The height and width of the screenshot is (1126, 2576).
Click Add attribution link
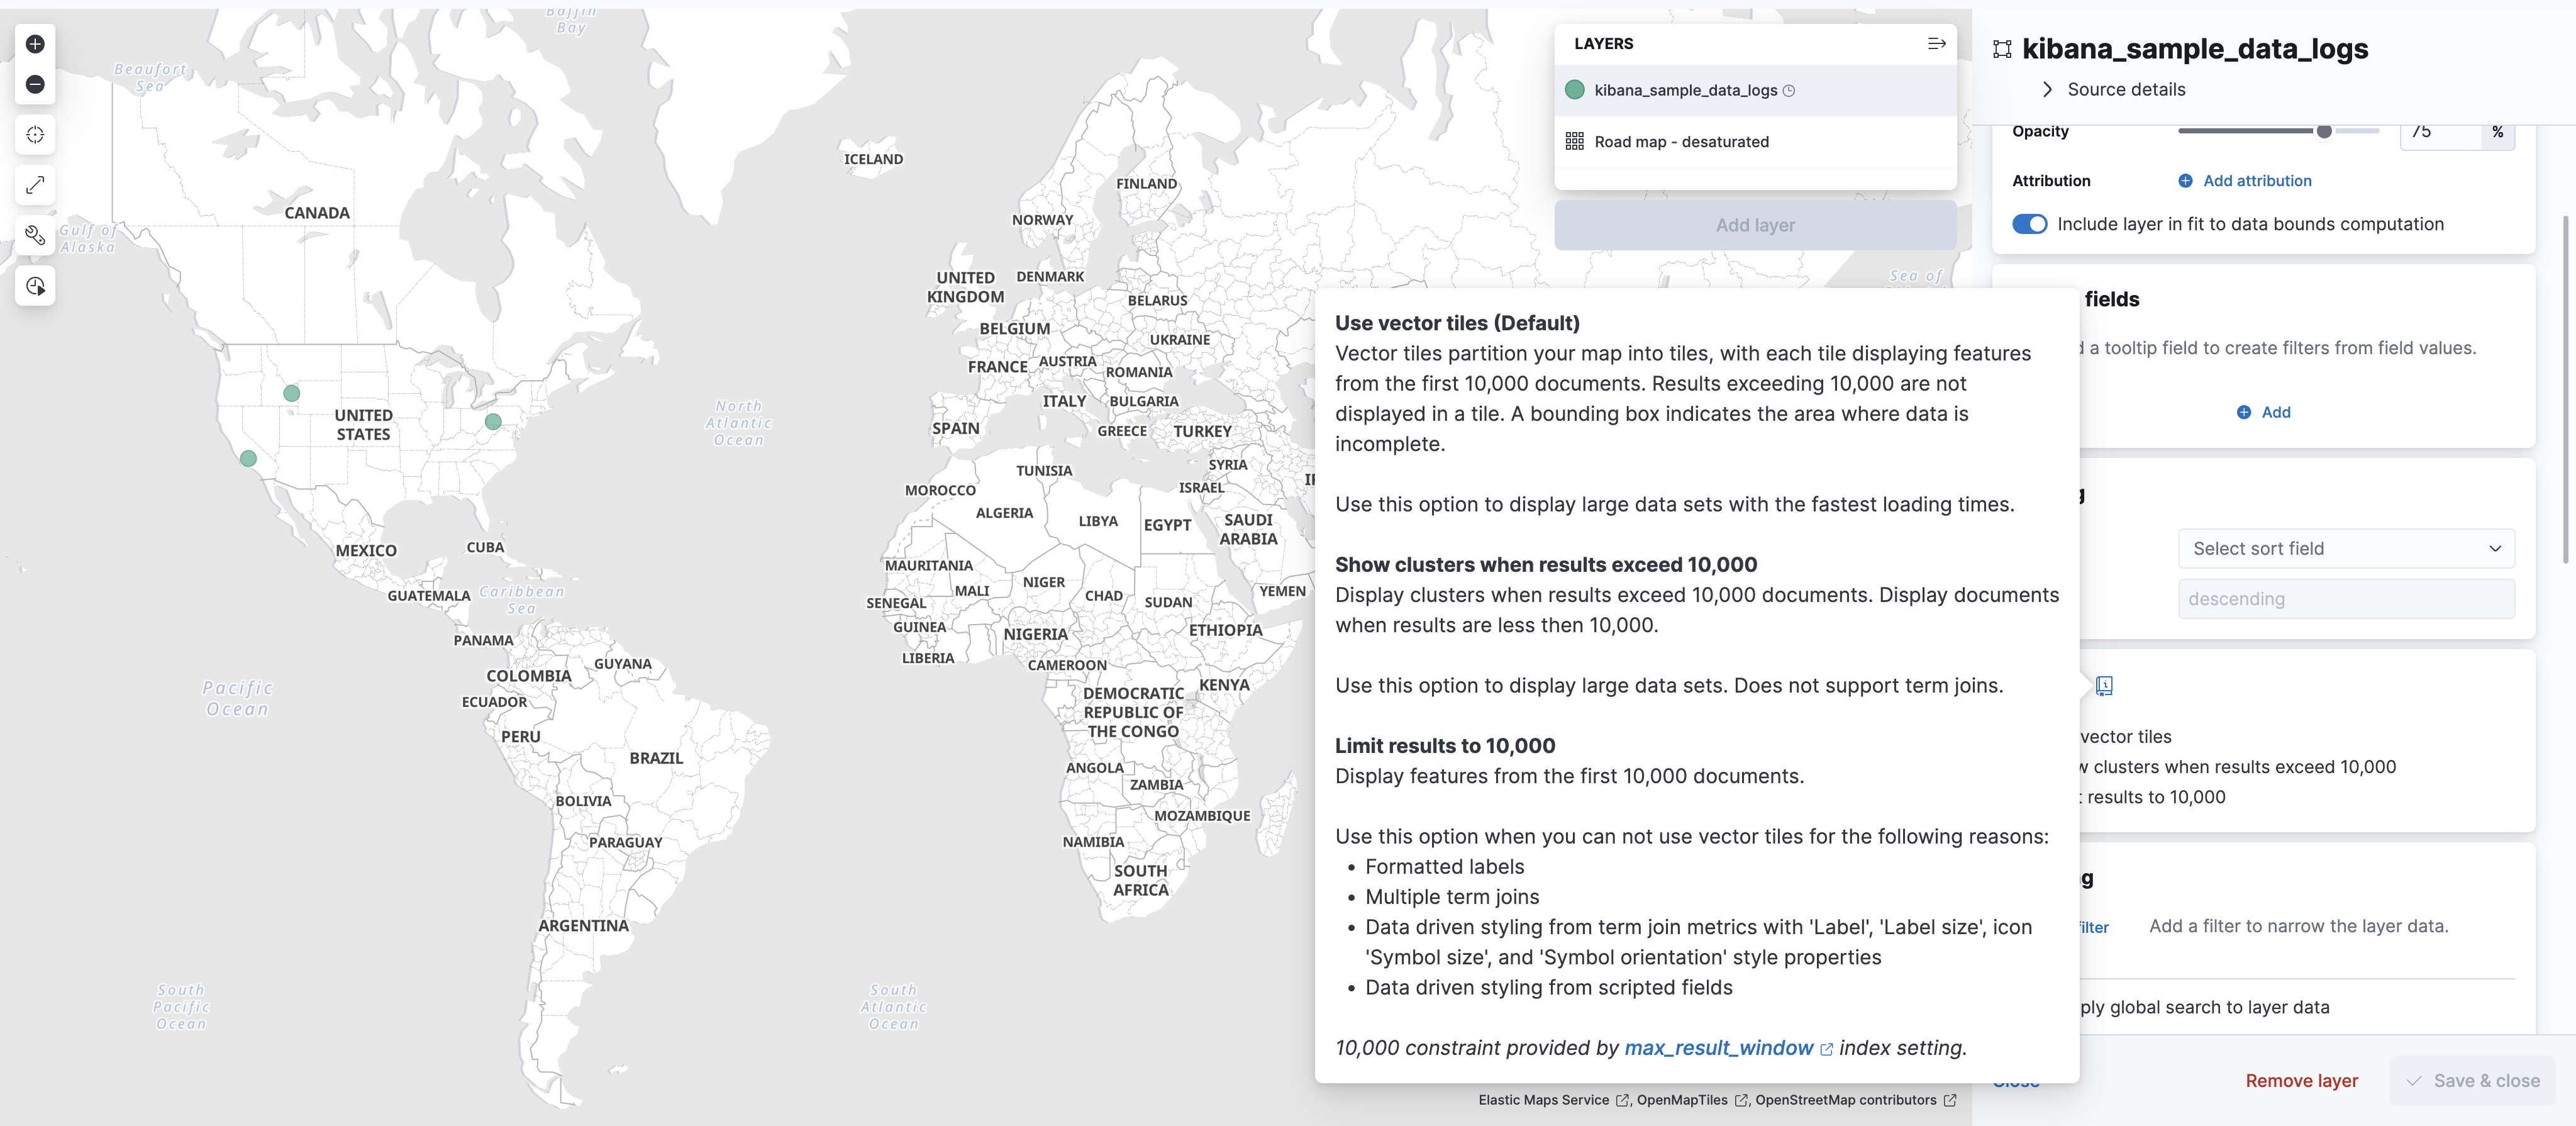[2256, 181]
